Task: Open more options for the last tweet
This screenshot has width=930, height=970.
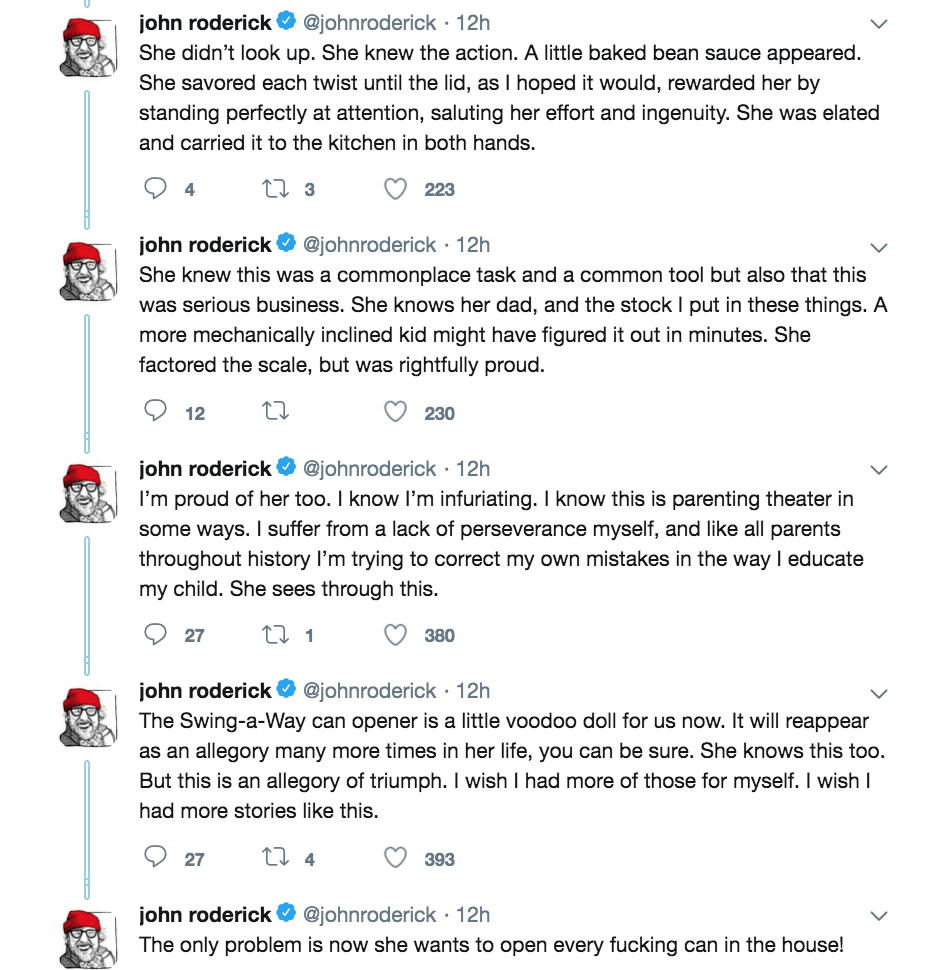Action: [879, 915]
